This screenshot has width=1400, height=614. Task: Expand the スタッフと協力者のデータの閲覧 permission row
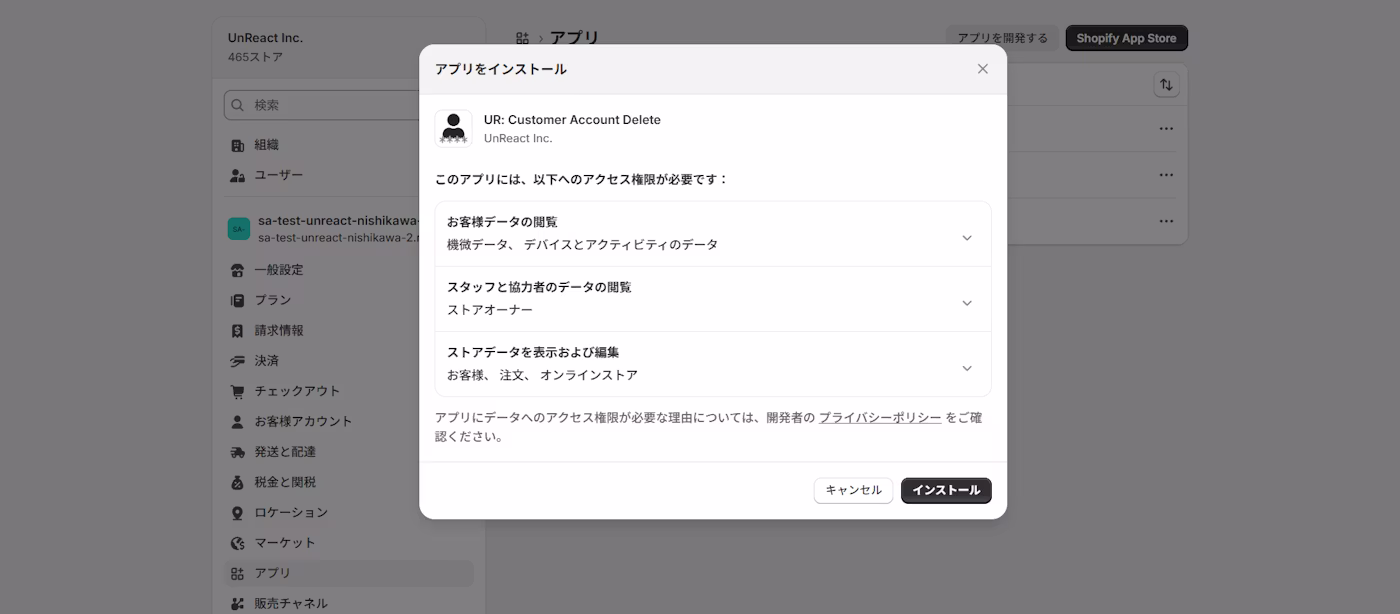click(x=713, y=299)
